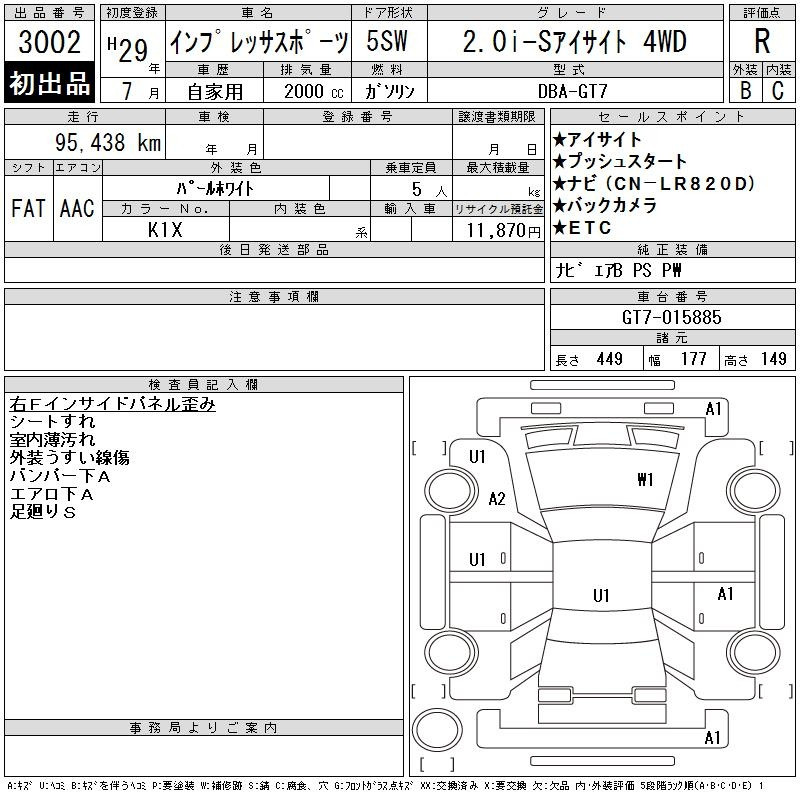Select fuel type ガソリン

[390, 91]
